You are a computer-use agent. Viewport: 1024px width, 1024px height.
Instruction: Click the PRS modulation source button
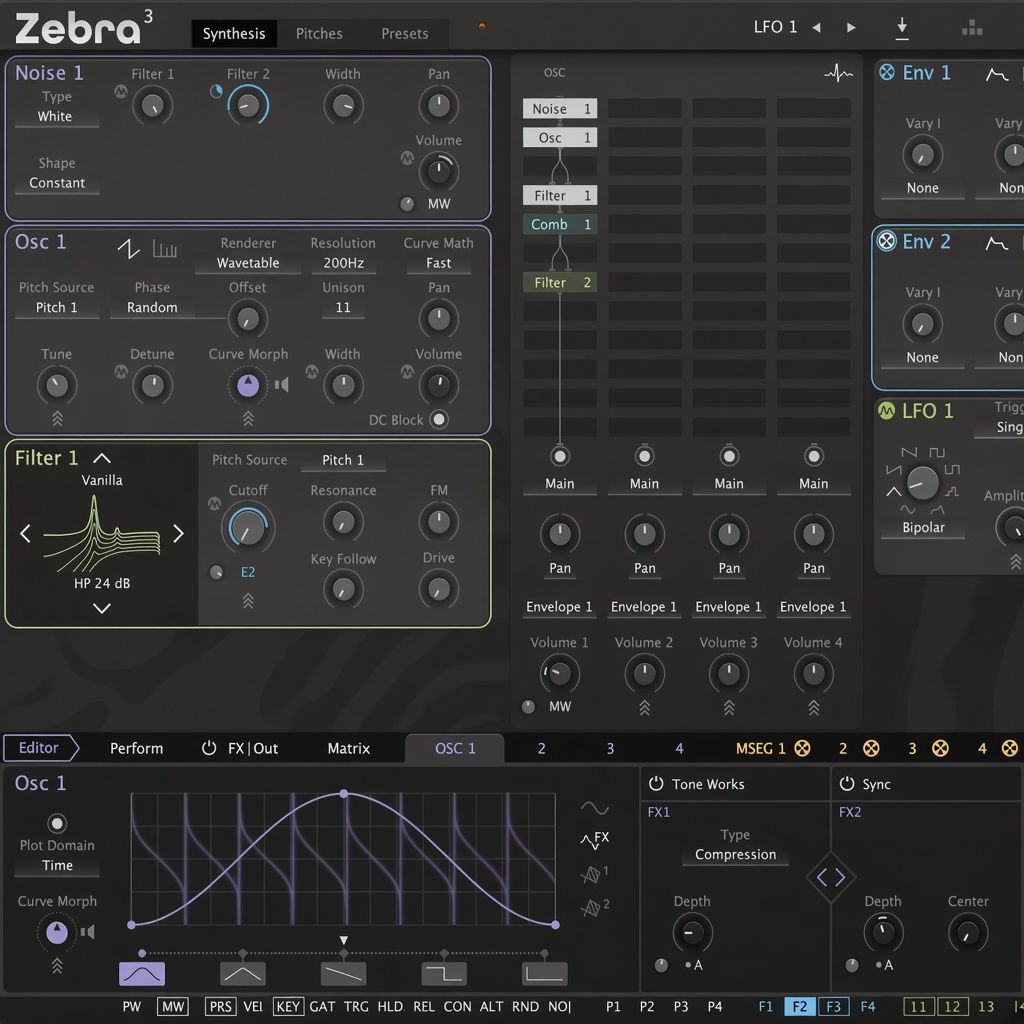pos(220,1006)
